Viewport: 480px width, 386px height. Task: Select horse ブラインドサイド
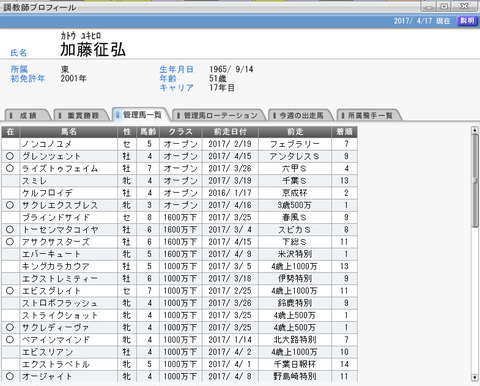56,217
